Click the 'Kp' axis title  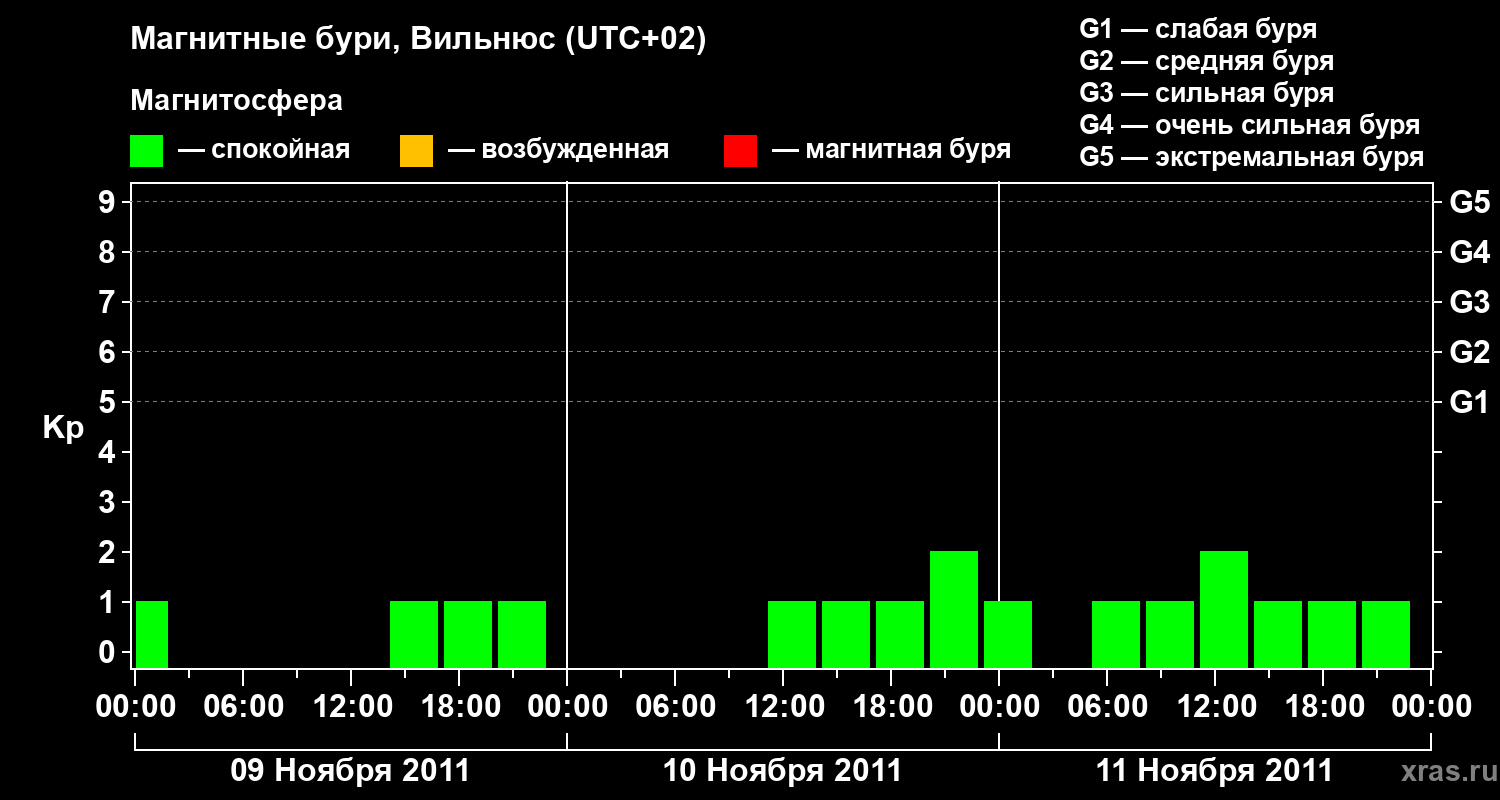[63, 428]
